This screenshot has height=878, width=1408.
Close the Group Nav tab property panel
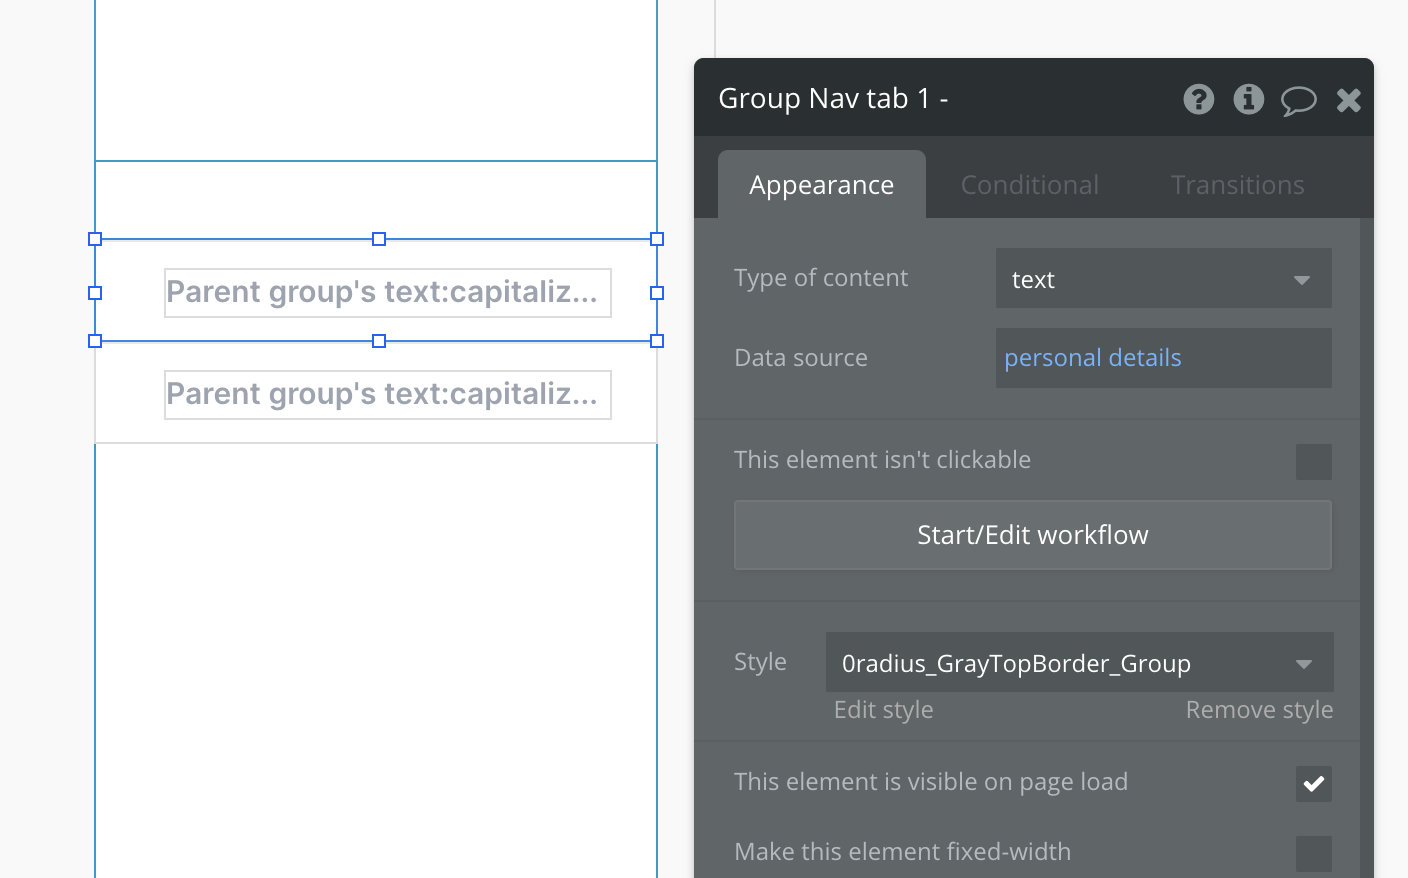point(1349,100)
